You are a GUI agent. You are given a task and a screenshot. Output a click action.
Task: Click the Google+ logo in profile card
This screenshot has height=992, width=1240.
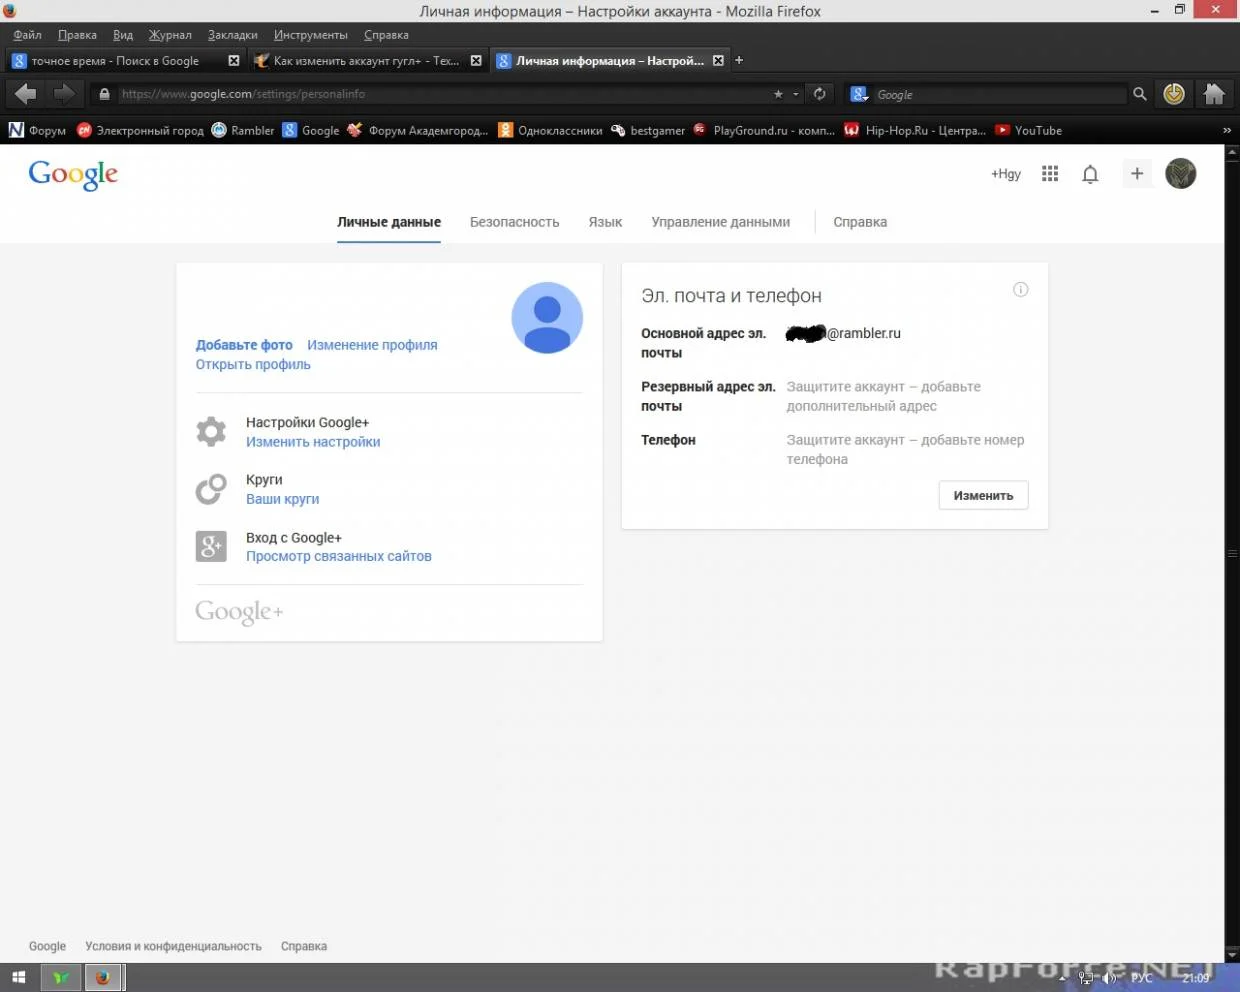pyautogui.click(x=239, y=612)
